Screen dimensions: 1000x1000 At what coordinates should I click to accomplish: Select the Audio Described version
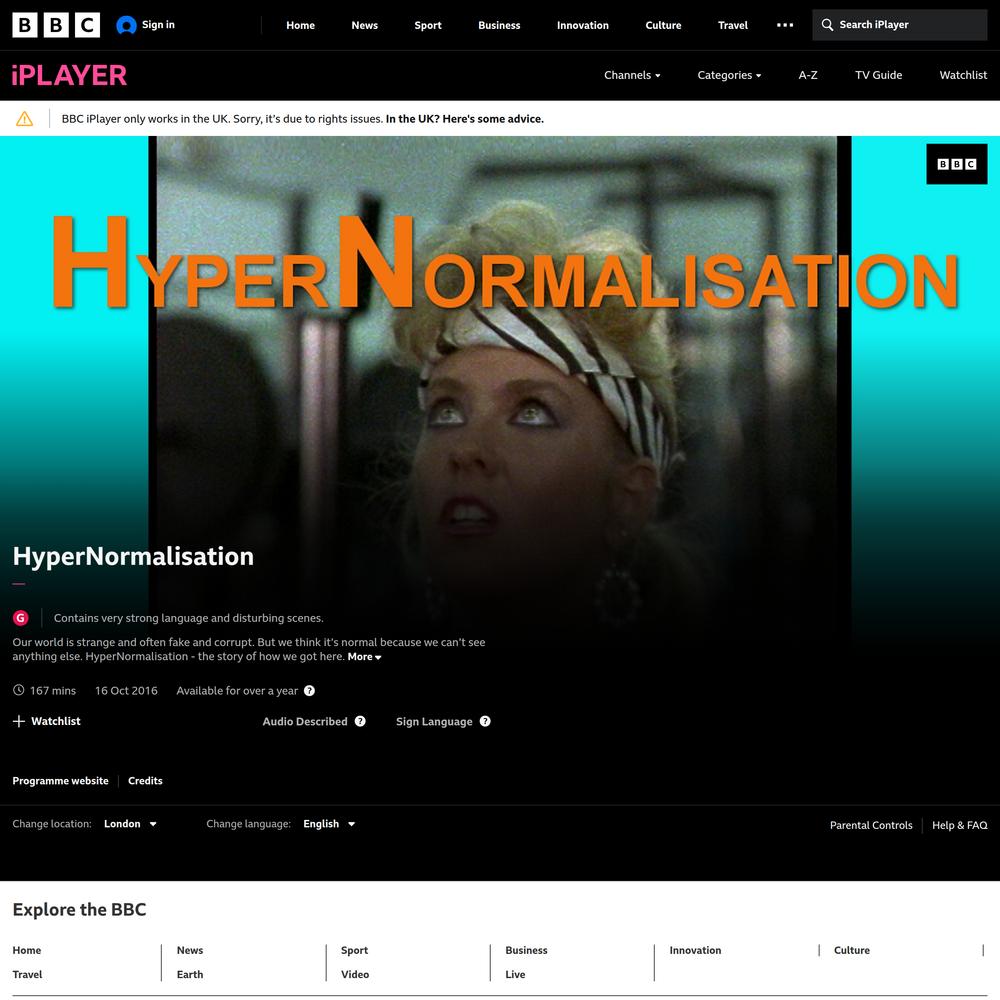tap(305, 721)
